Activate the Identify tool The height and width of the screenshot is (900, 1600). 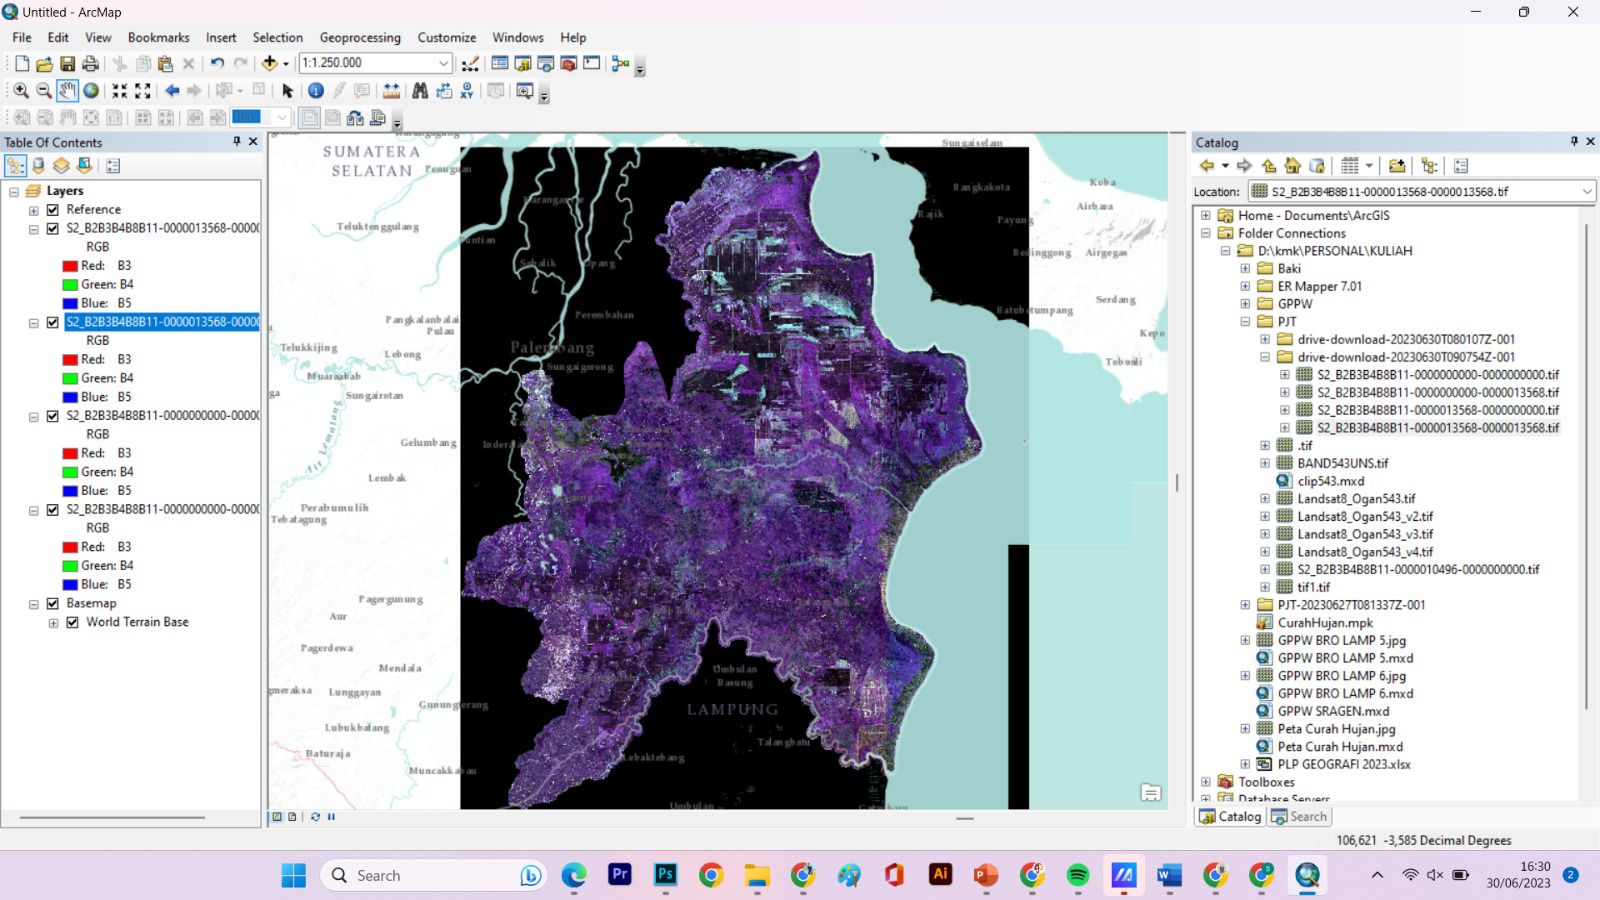315,91
